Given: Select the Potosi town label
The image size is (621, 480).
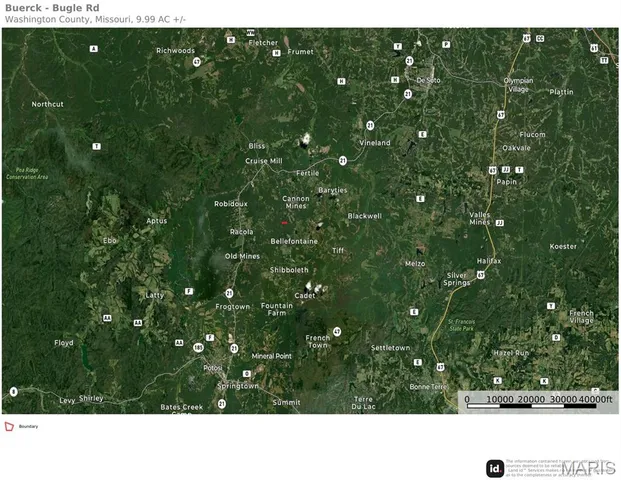Looking at the screenshot, I should (212, 367).
